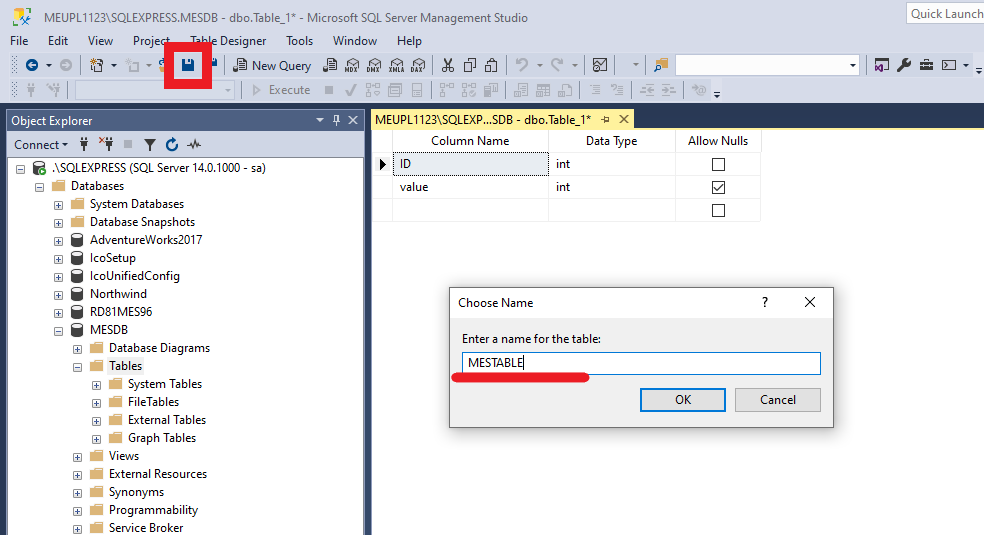Screen dimensions: 984x535
Task: Click the Save table floppy-disk icon
Action: pyautogui.click(x=188, y=65)
